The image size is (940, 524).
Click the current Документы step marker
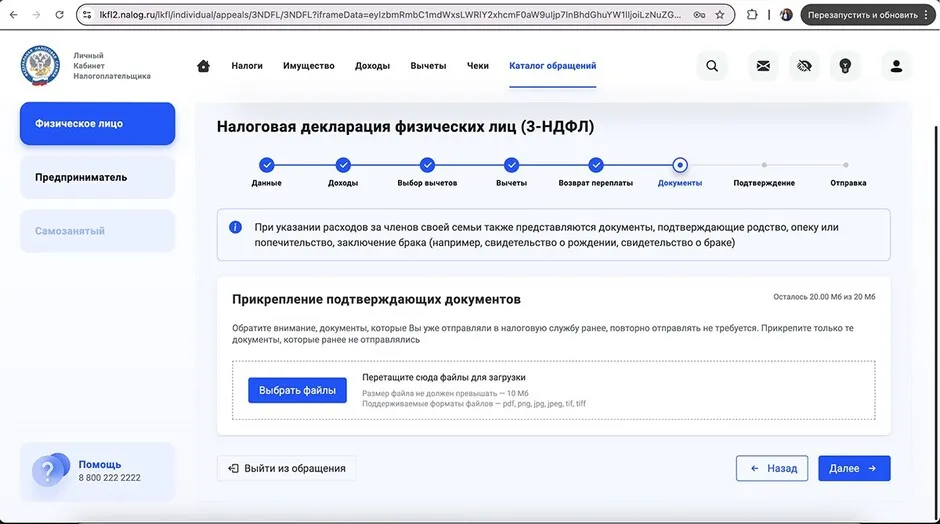[x=680, y=165]
